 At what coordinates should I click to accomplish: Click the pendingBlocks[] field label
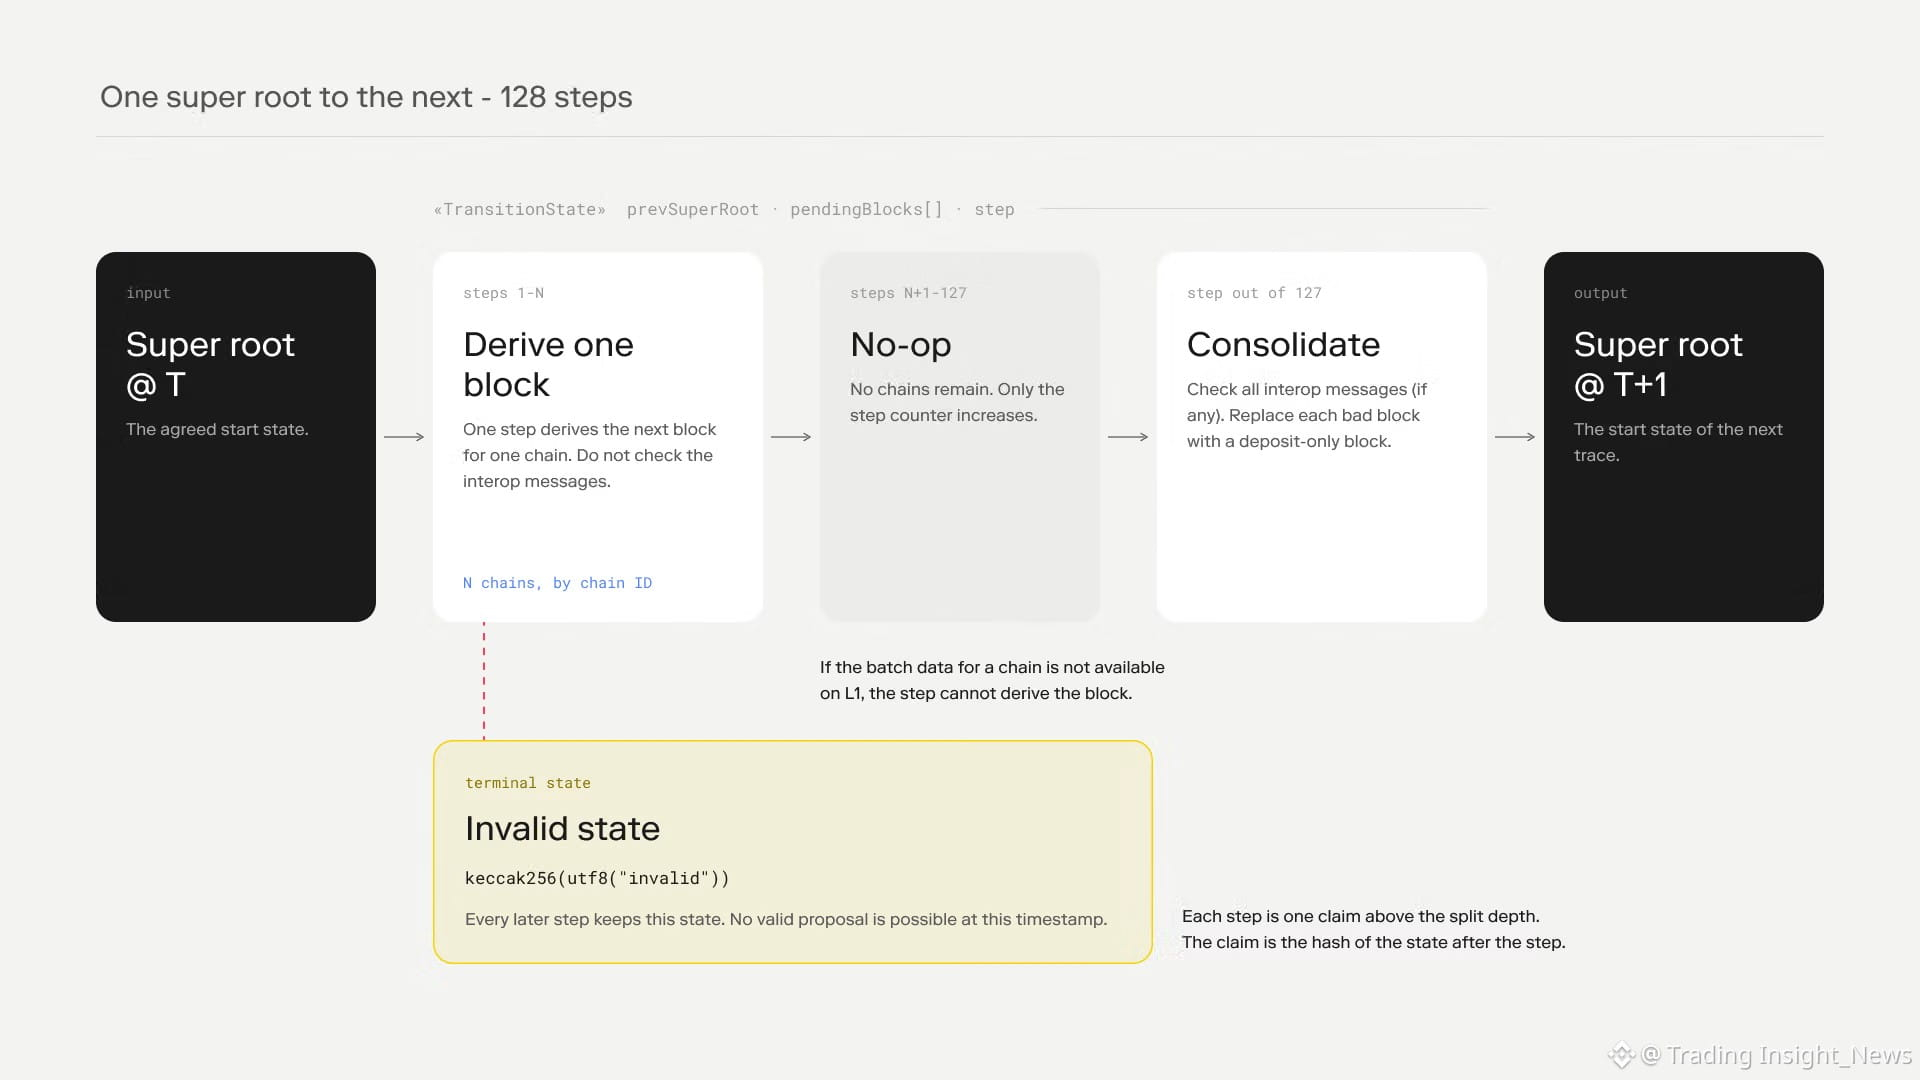coord(866,210)
